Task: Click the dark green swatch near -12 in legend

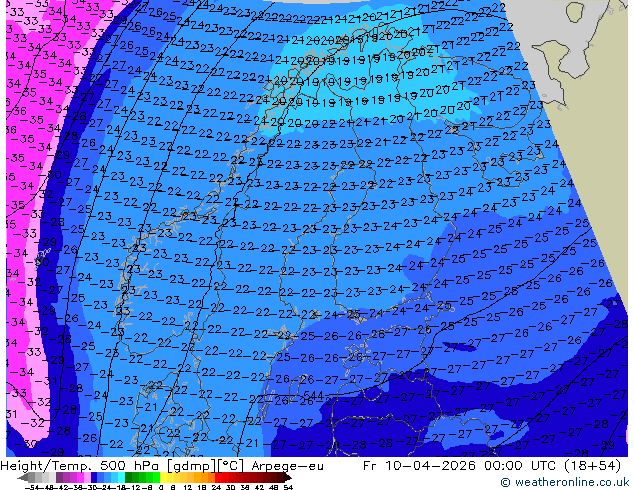Action: click(x=129, y=477)
